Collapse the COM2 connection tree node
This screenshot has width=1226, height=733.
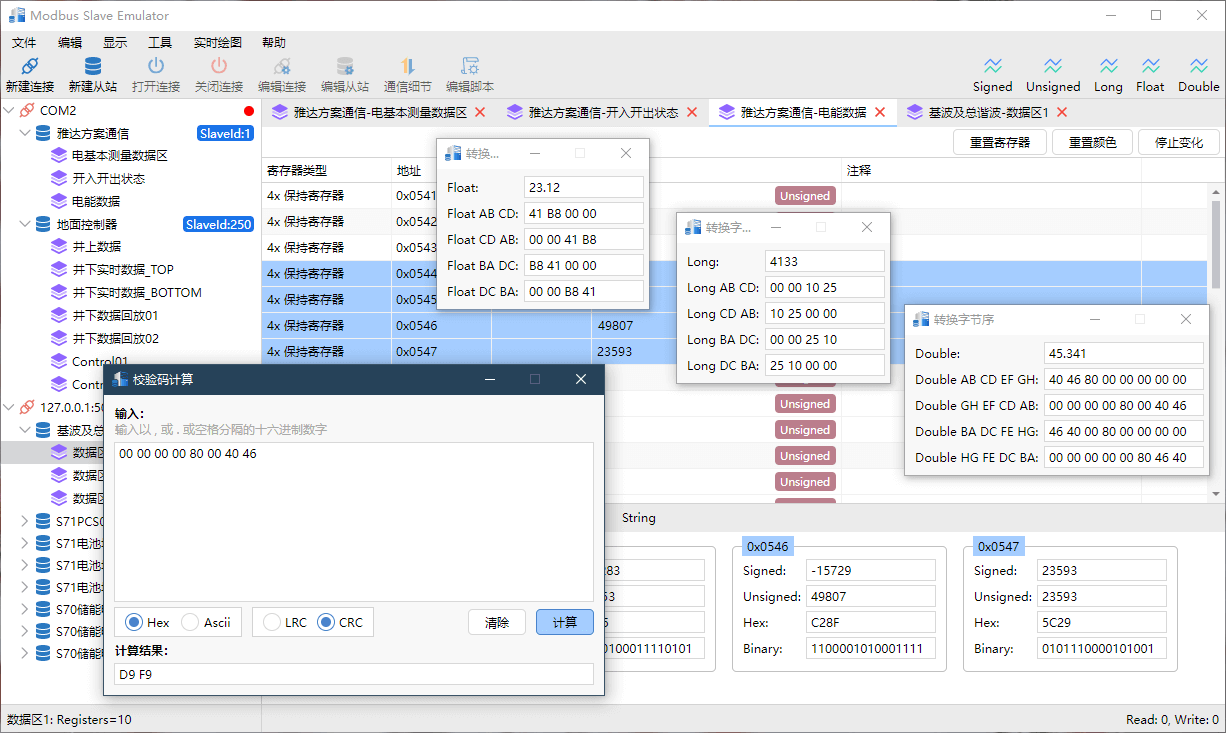point(10,111)
